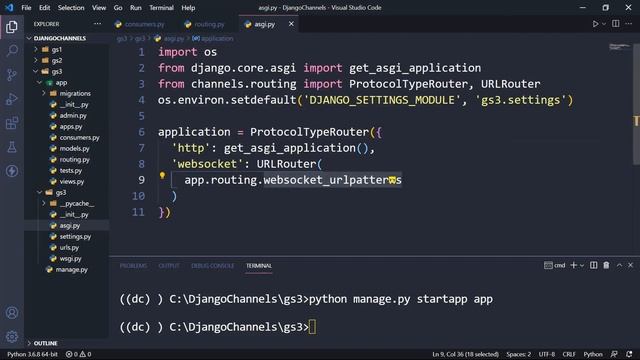Kill terminal with trash icon
640x360 pixels.
pos(606,265)
